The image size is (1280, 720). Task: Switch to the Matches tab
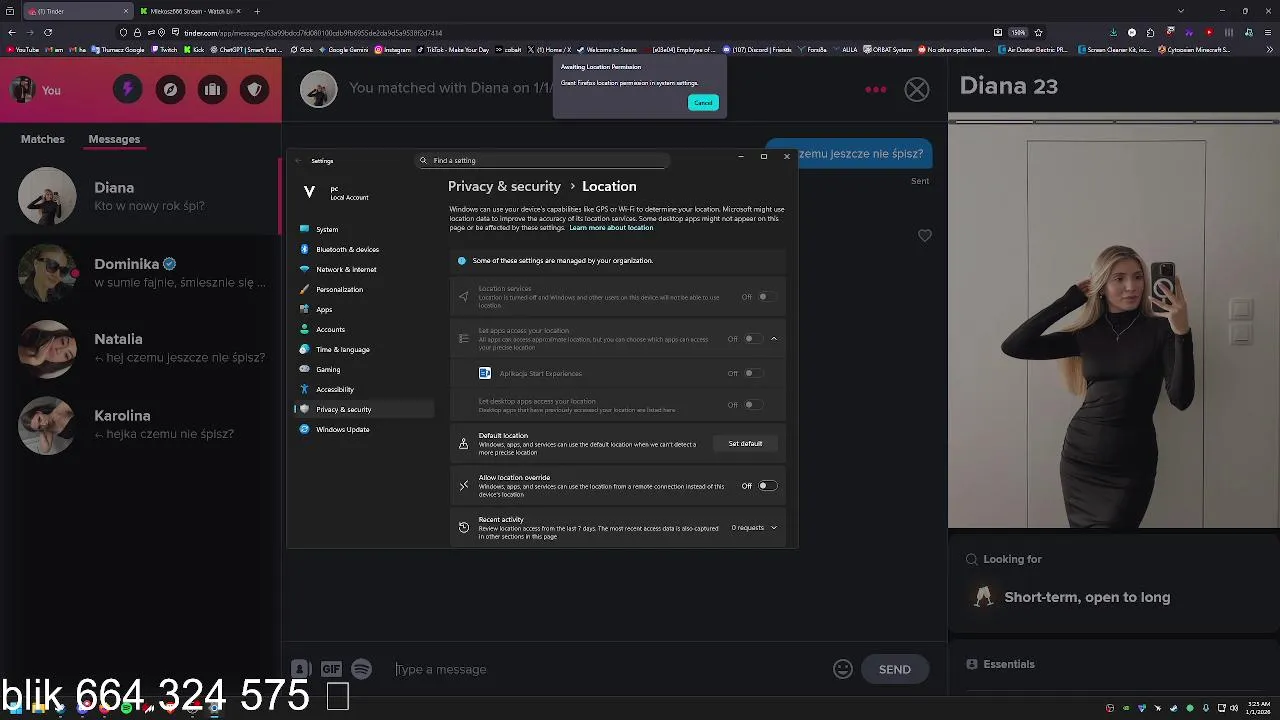(x=43, y=139)
